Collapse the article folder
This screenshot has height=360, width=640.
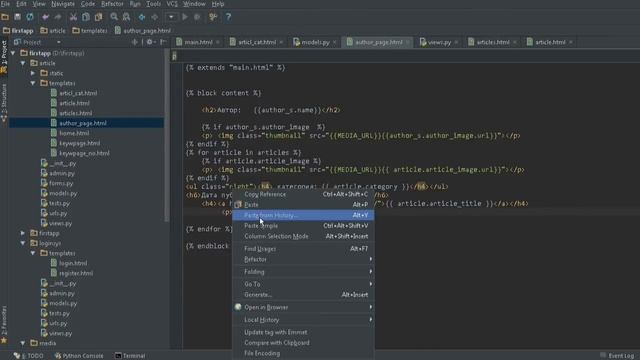pyautogui.click(x=23, y=63)
